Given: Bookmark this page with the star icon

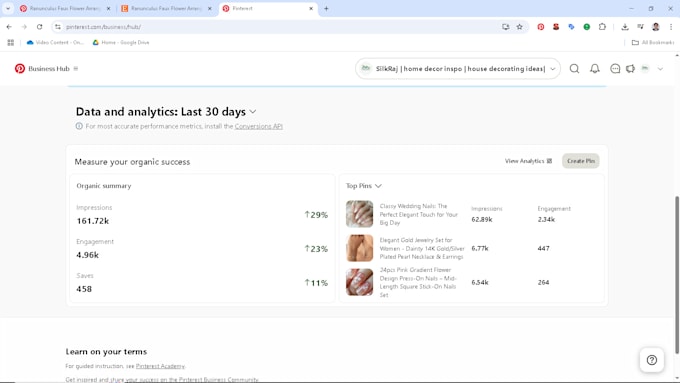Looking at the screenshot, I should (x=520, y=27).
